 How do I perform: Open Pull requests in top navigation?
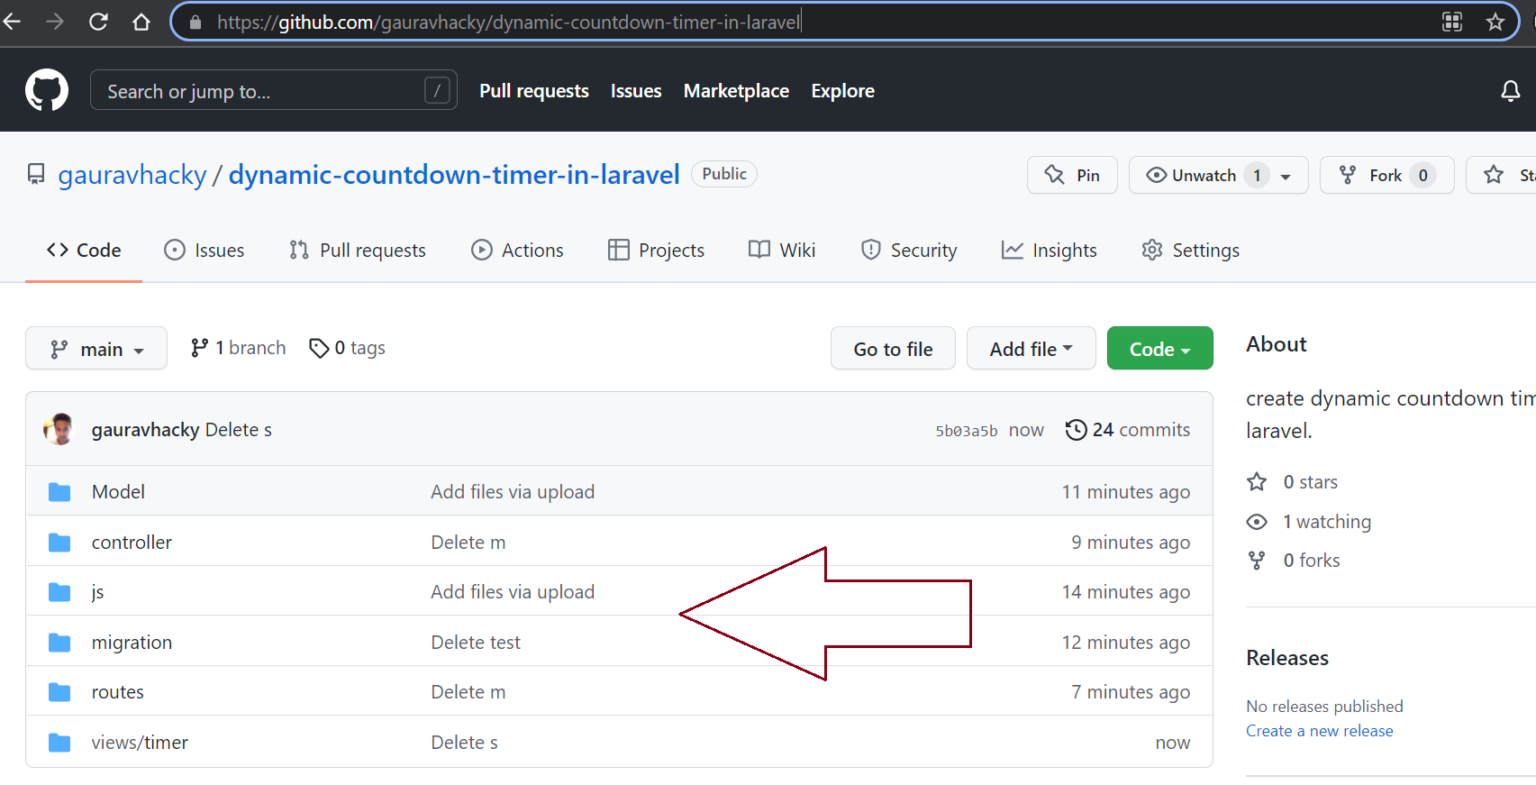[x=534, y=91]
